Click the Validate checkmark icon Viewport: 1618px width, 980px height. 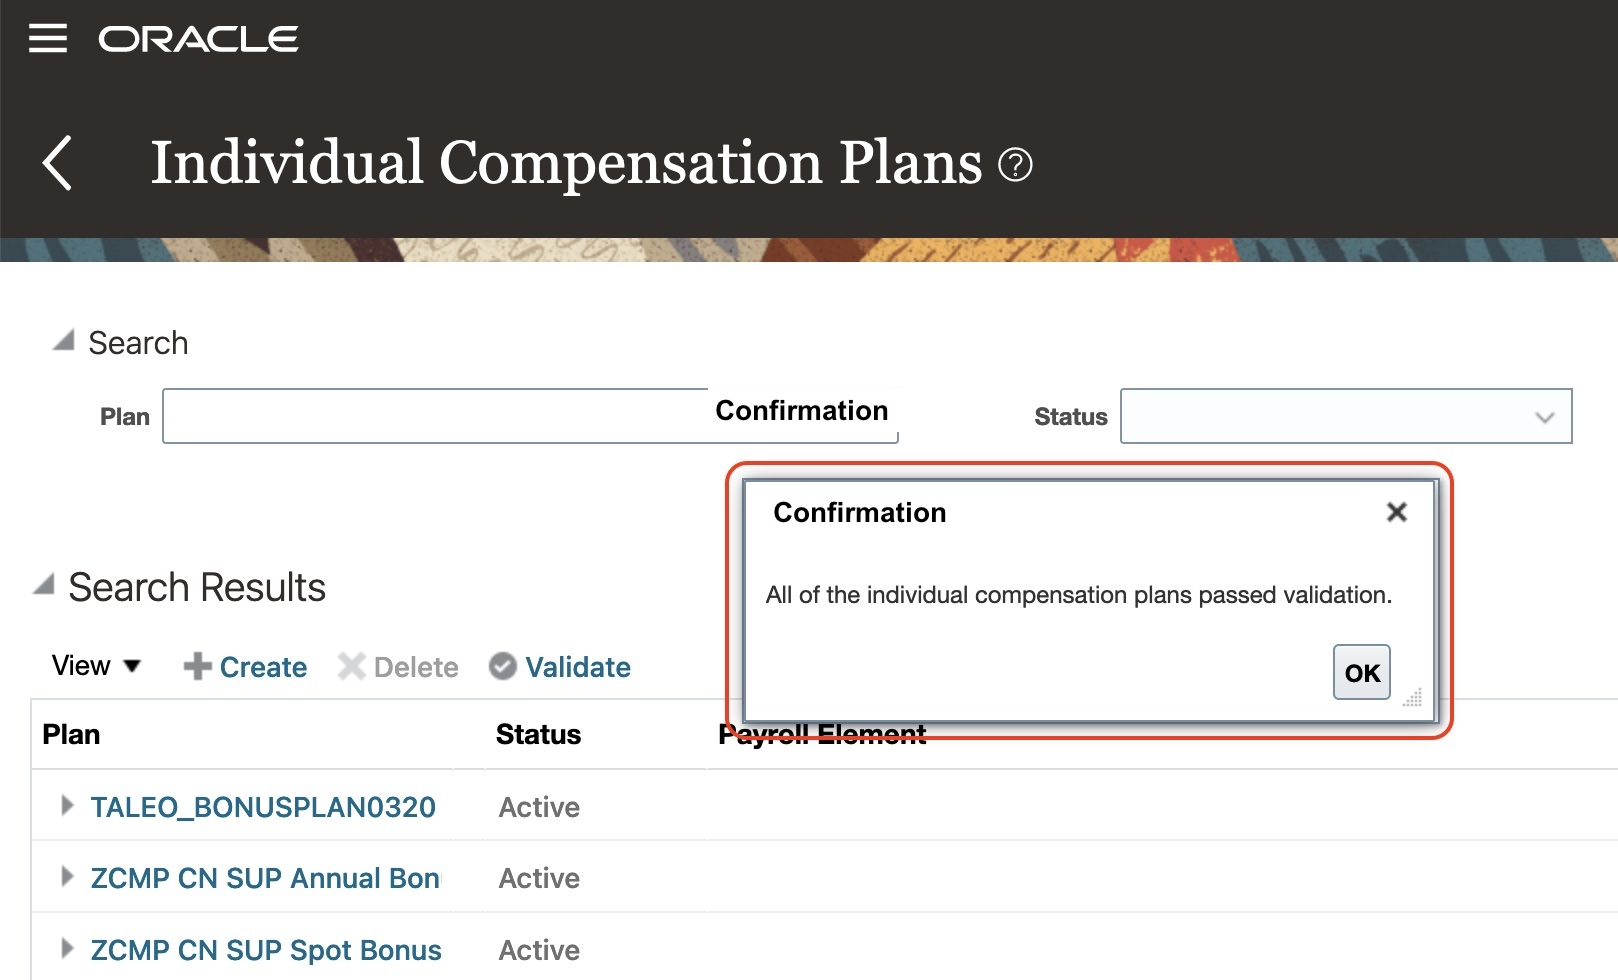tap(502, 666)
